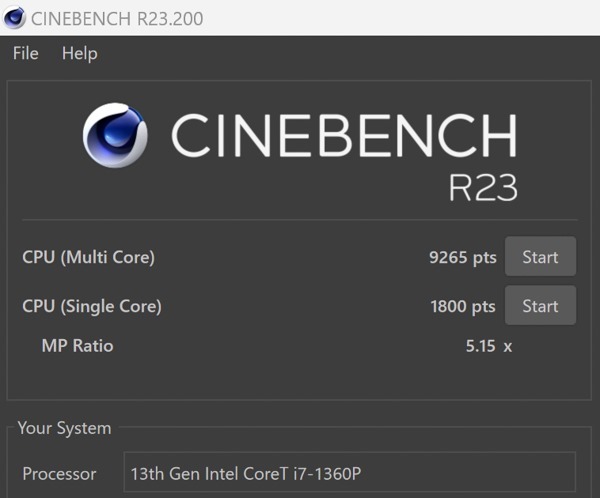Open the Help menu

[80, 54]
